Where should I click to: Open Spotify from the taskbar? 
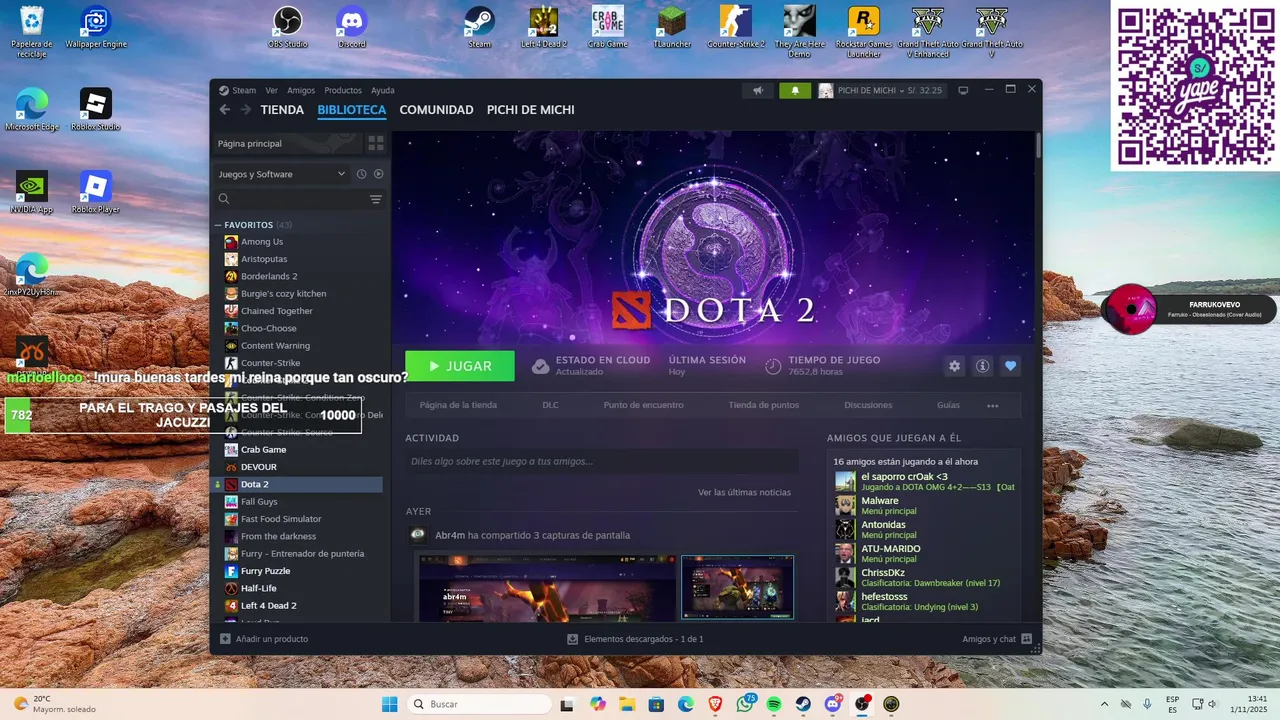click(x=774, y=704)
